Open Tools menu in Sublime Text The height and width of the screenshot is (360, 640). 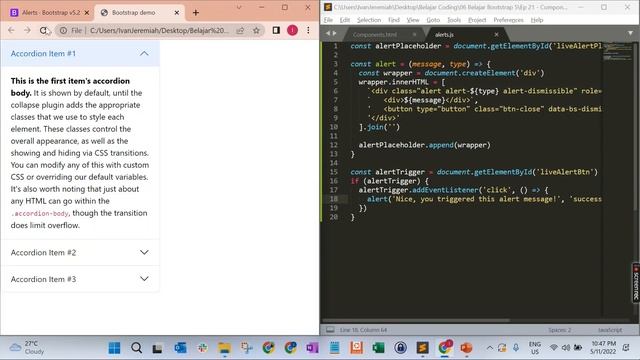pos(454,20)
